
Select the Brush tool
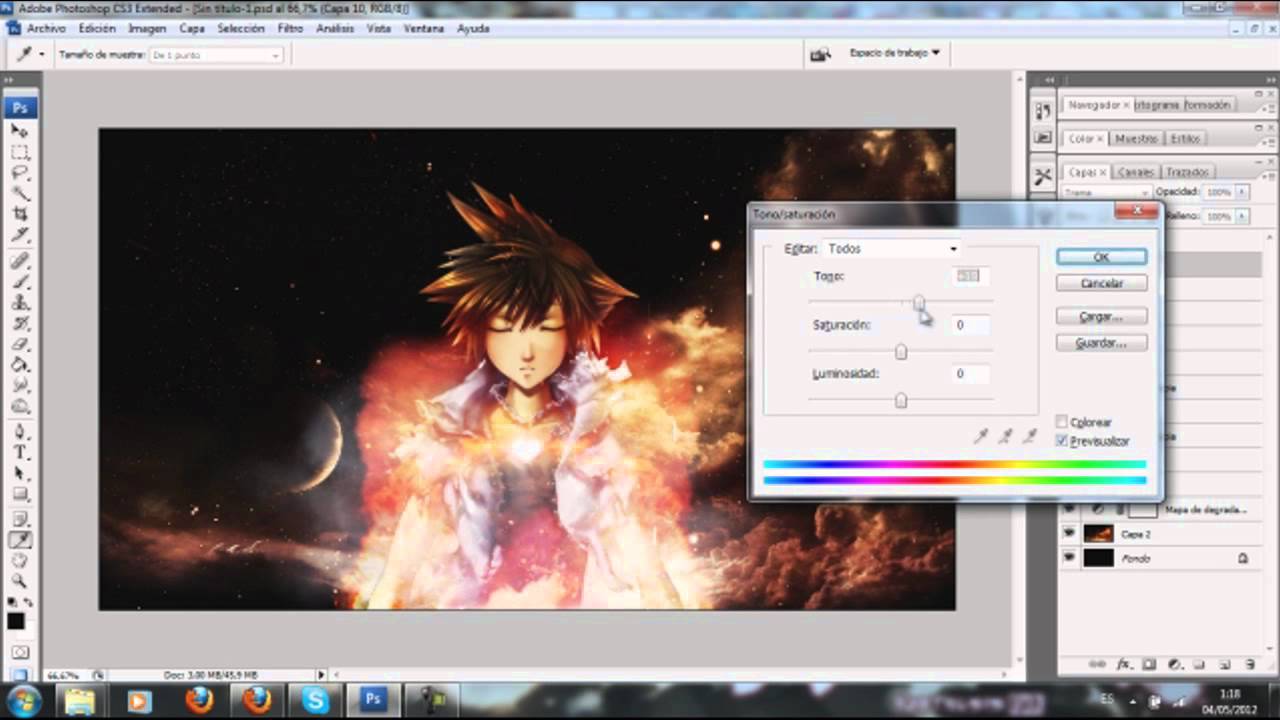coord(20,282)
